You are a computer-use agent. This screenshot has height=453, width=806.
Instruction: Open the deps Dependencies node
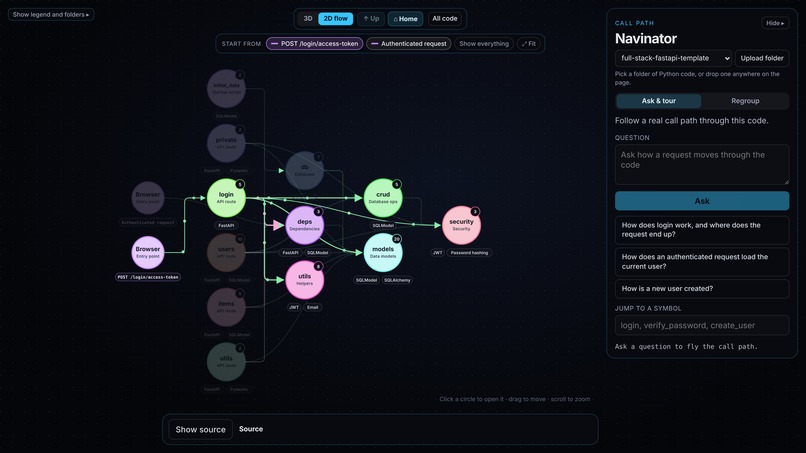point(304,225)
